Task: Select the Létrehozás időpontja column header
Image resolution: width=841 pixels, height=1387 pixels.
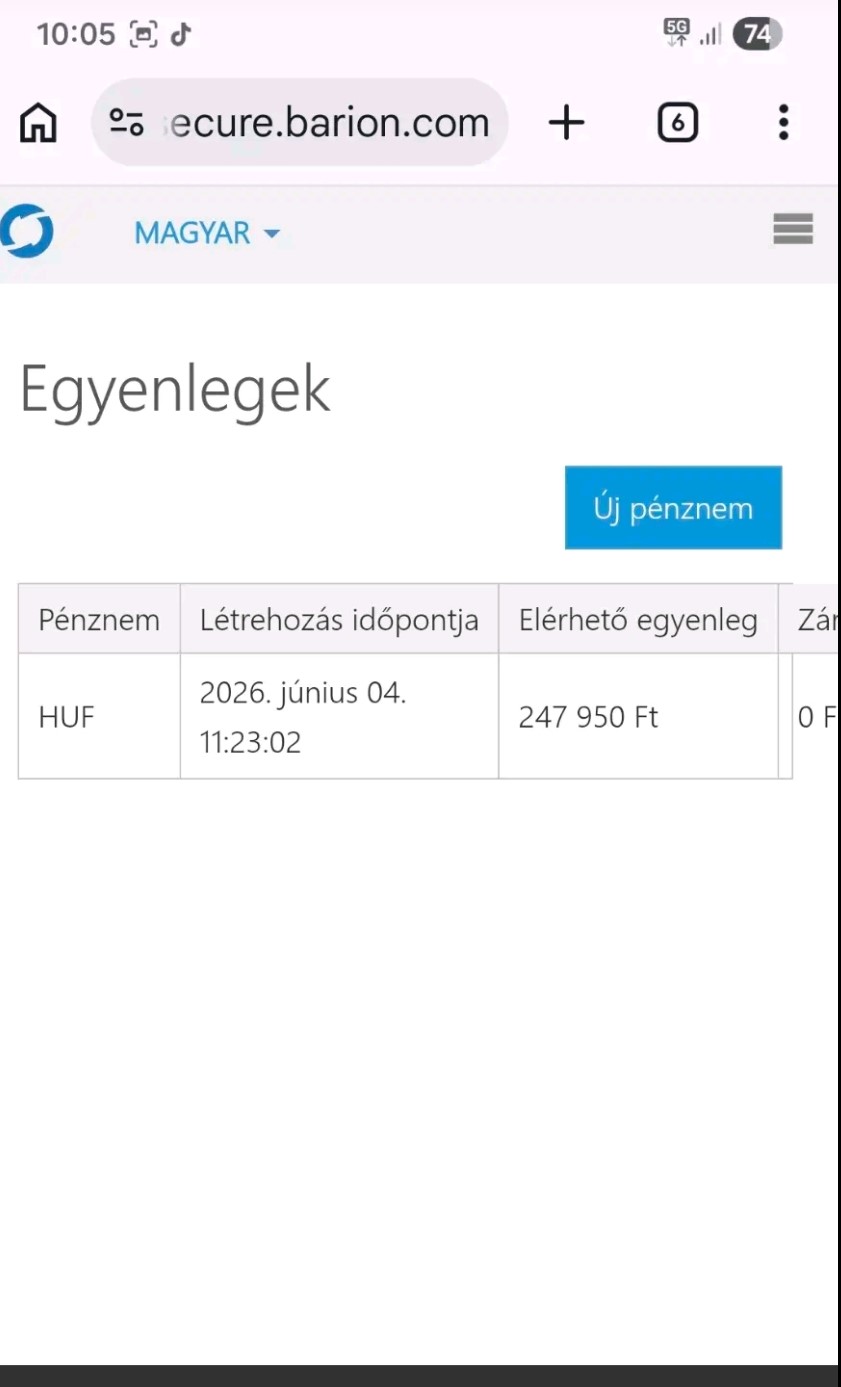Action: tap(339, 619)
